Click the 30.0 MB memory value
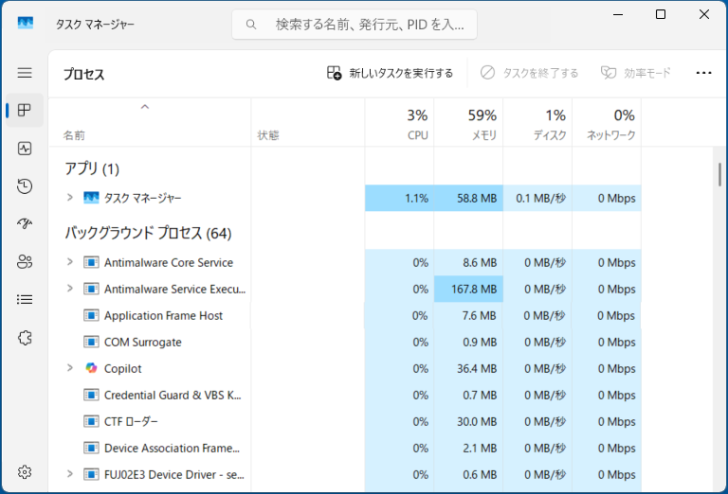The height and width of the screenshot is (494, 728). pos(477,422)
